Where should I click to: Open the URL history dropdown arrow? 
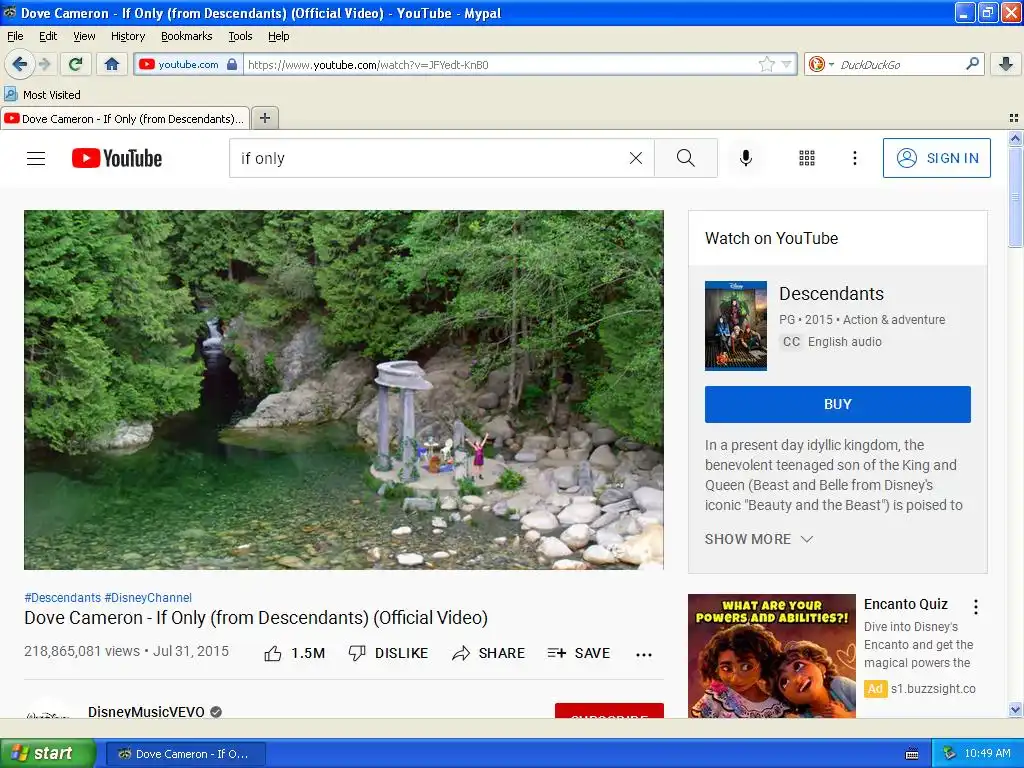coord(786,64)
